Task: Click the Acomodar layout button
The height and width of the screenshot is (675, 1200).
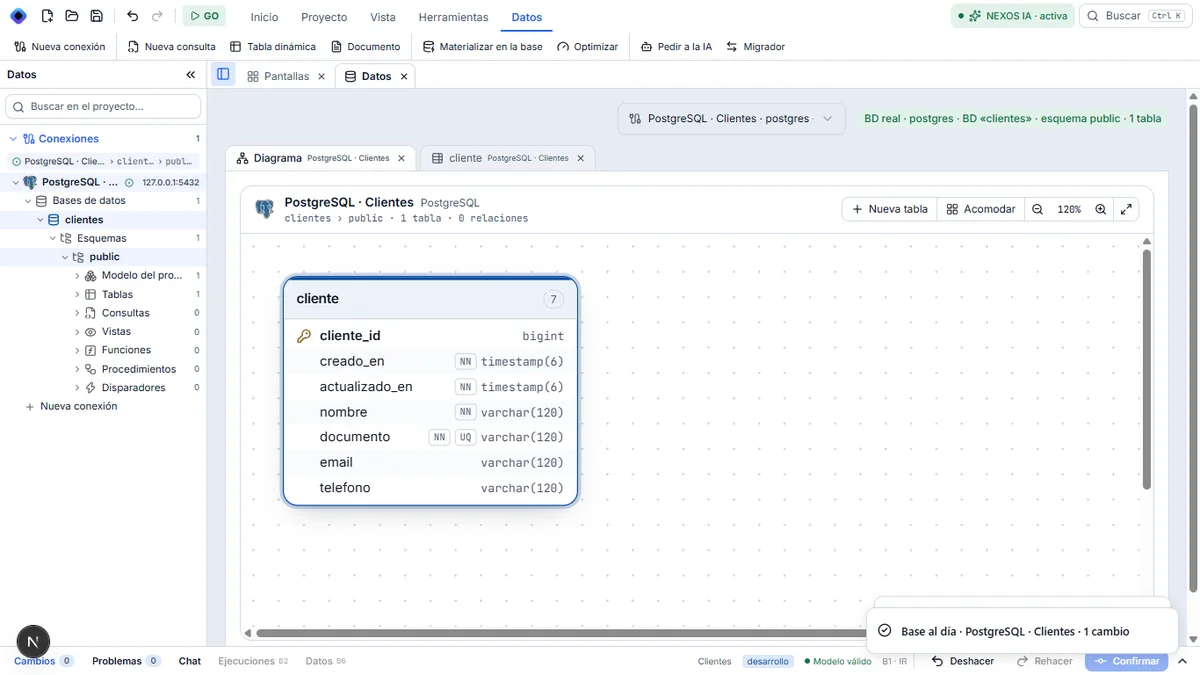Action: point(981,209)
